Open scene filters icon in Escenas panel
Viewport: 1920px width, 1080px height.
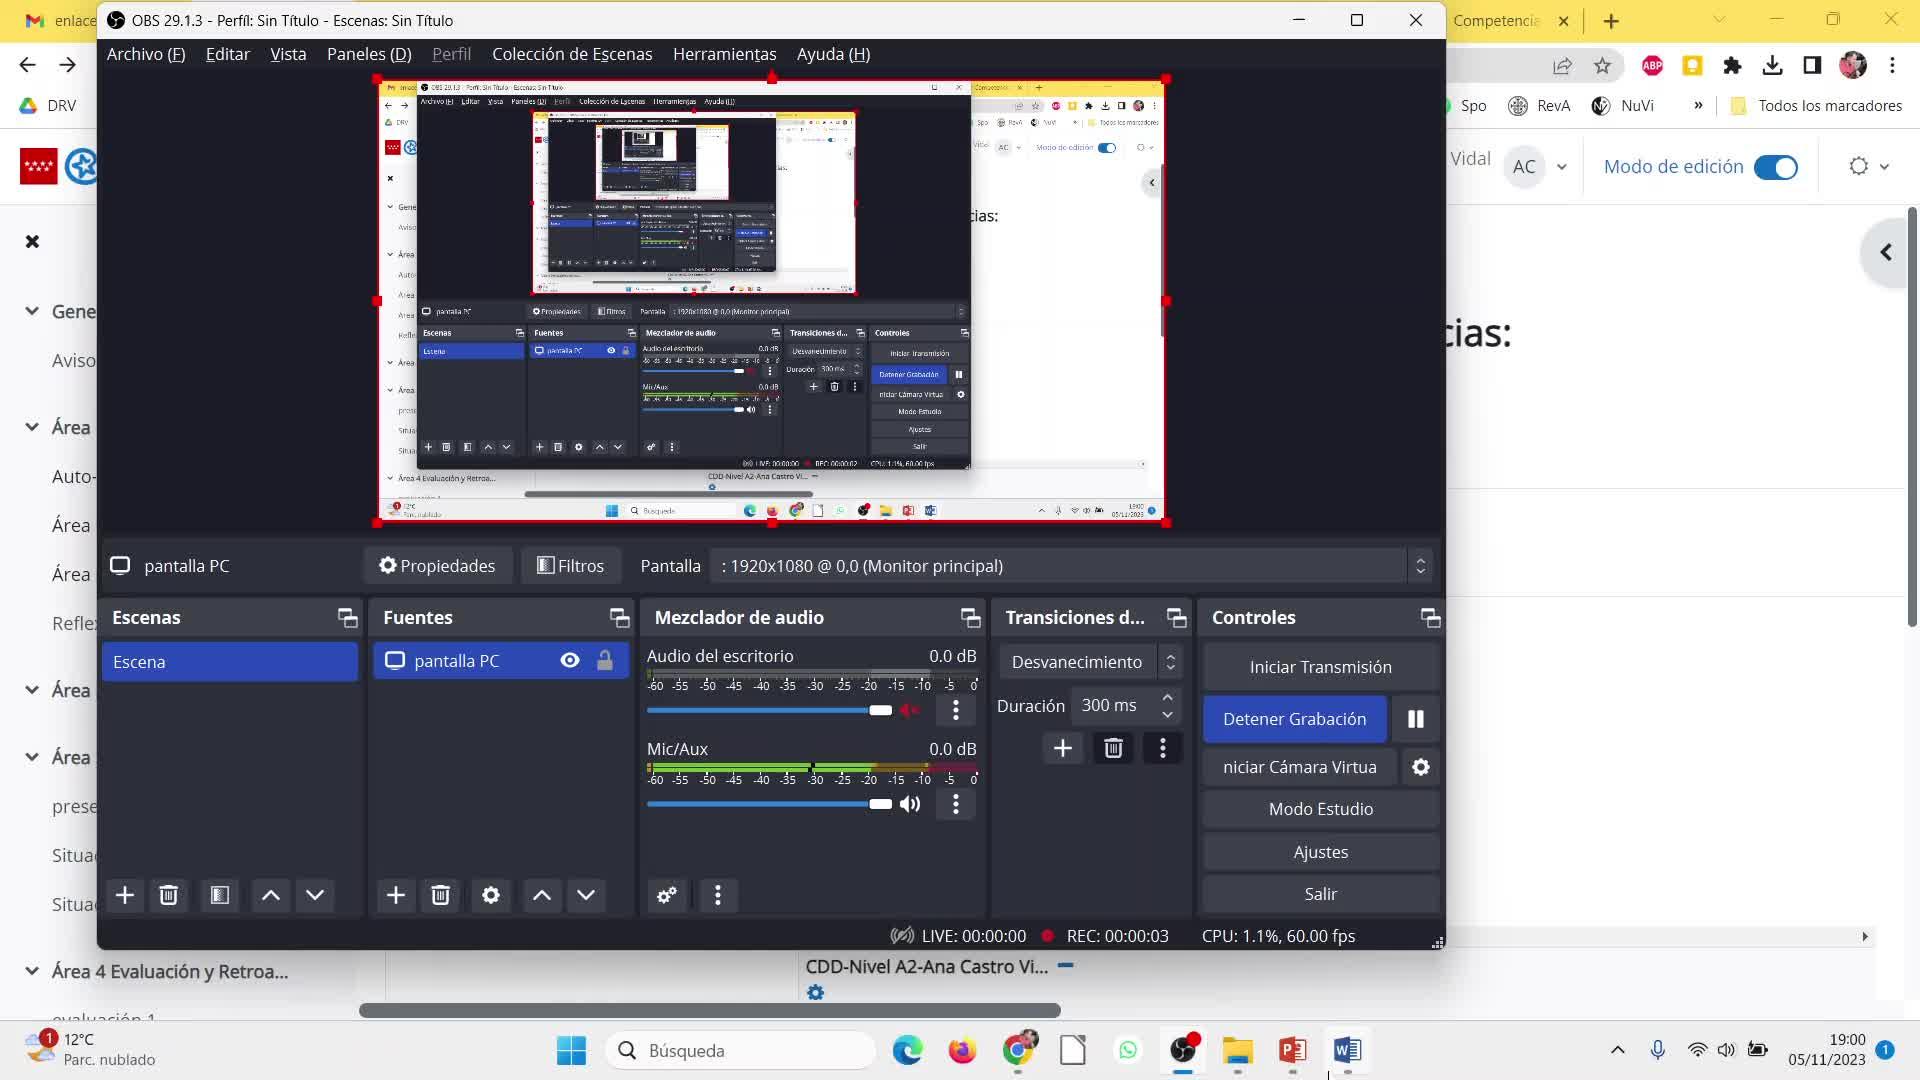[219, 895]
